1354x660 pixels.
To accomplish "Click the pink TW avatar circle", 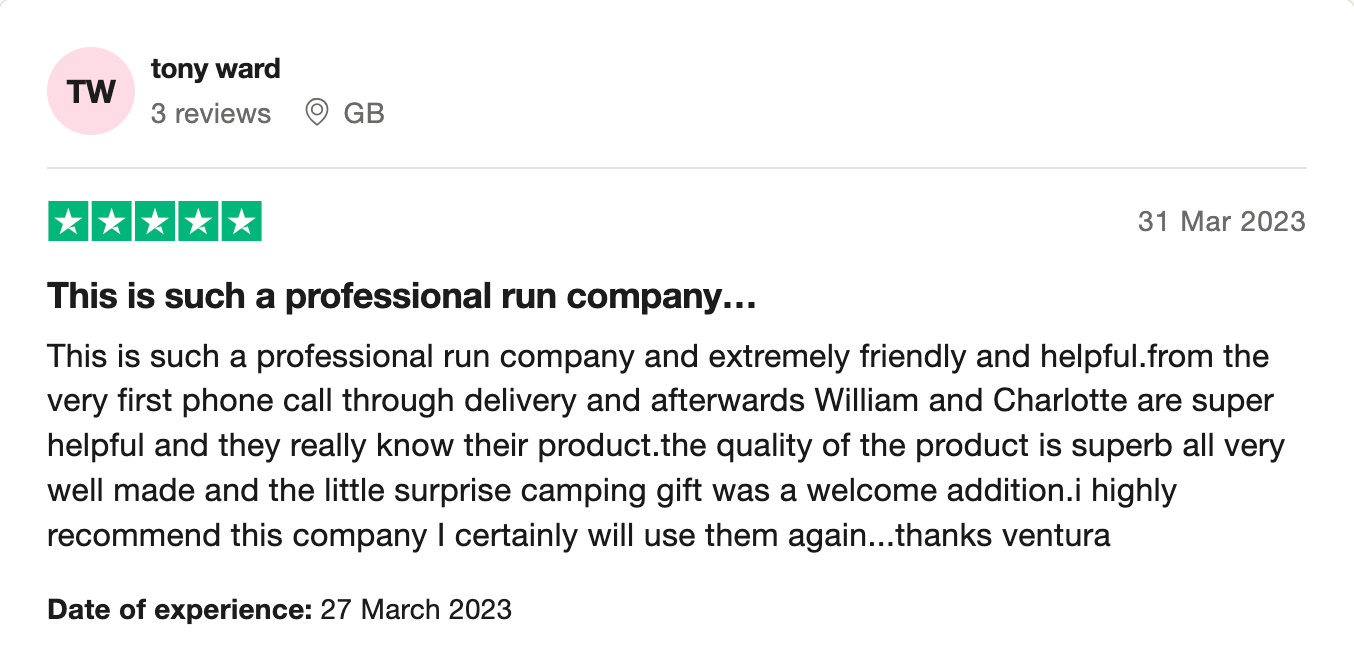I will 91,91.
